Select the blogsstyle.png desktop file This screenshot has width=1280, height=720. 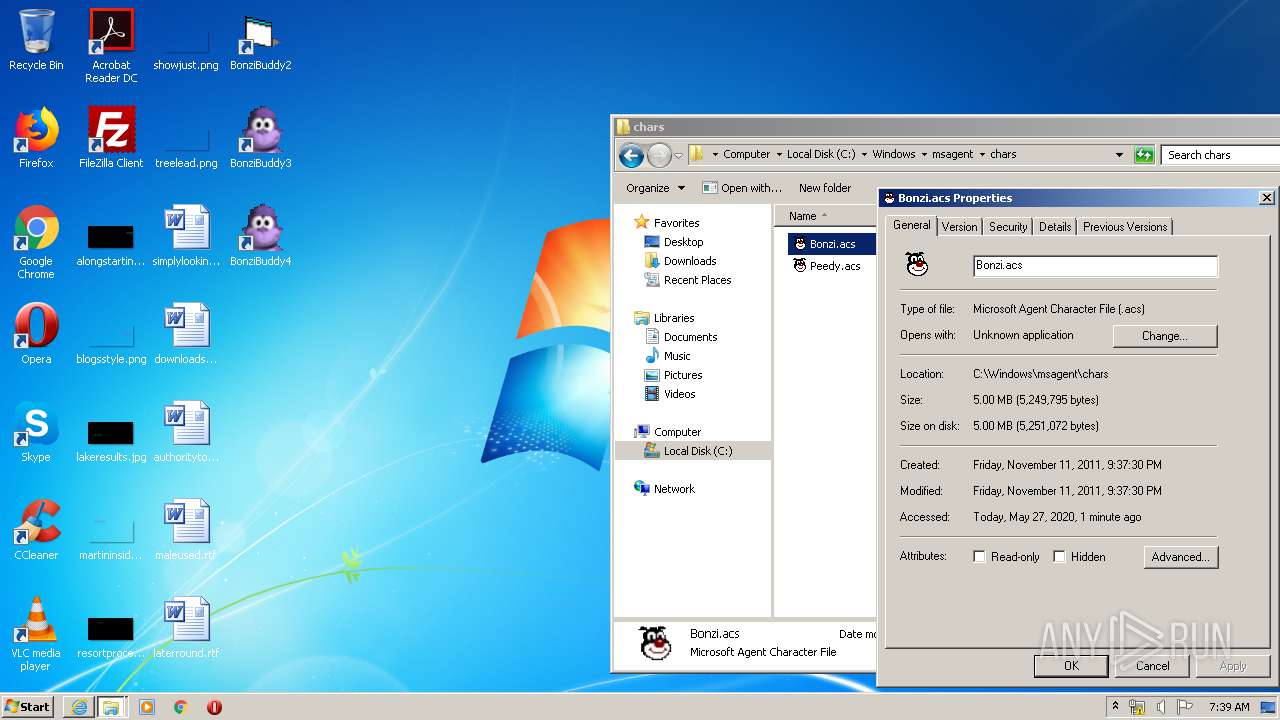(111, 340)
